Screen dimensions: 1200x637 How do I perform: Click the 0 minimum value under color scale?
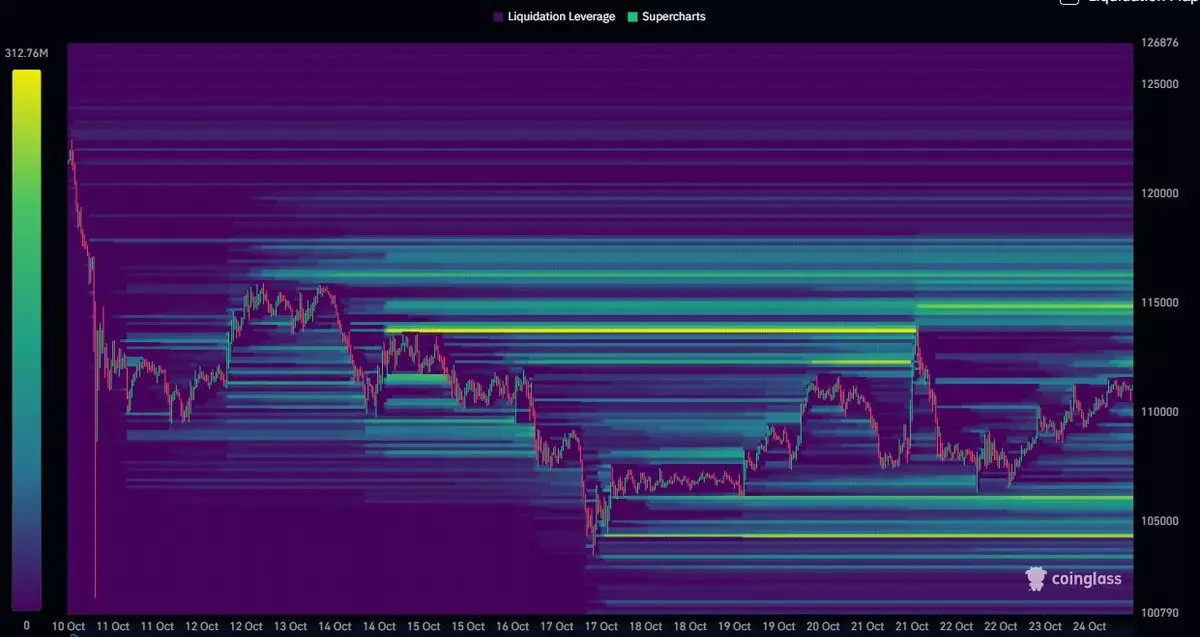(x=26, y=626)
